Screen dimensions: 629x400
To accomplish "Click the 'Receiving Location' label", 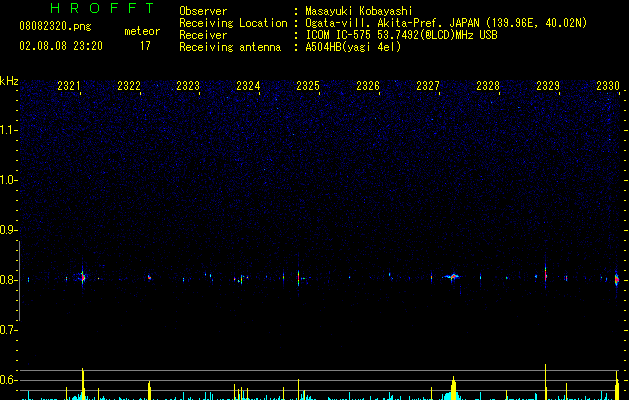I will tap(233, 23).
